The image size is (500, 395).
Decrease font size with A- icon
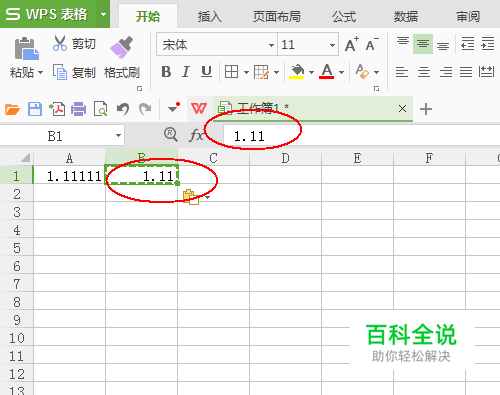tap(372, 44)
